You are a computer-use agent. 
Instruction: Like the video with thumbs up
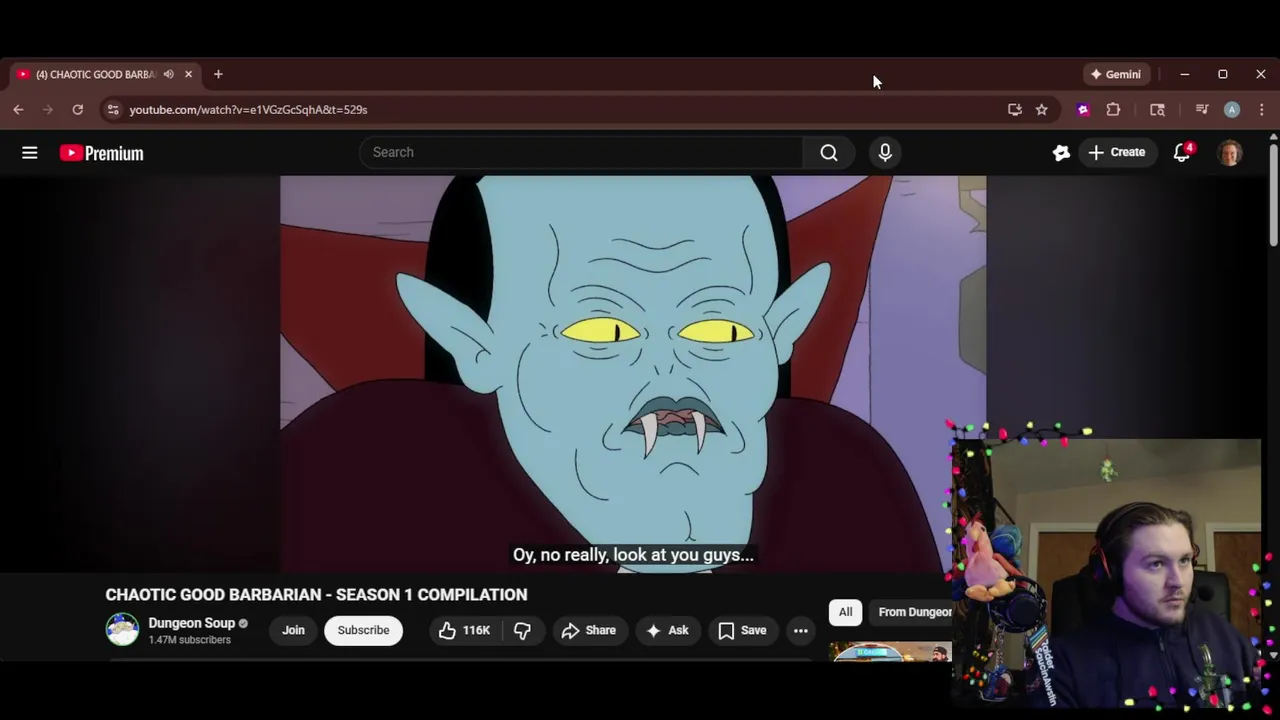464,630
